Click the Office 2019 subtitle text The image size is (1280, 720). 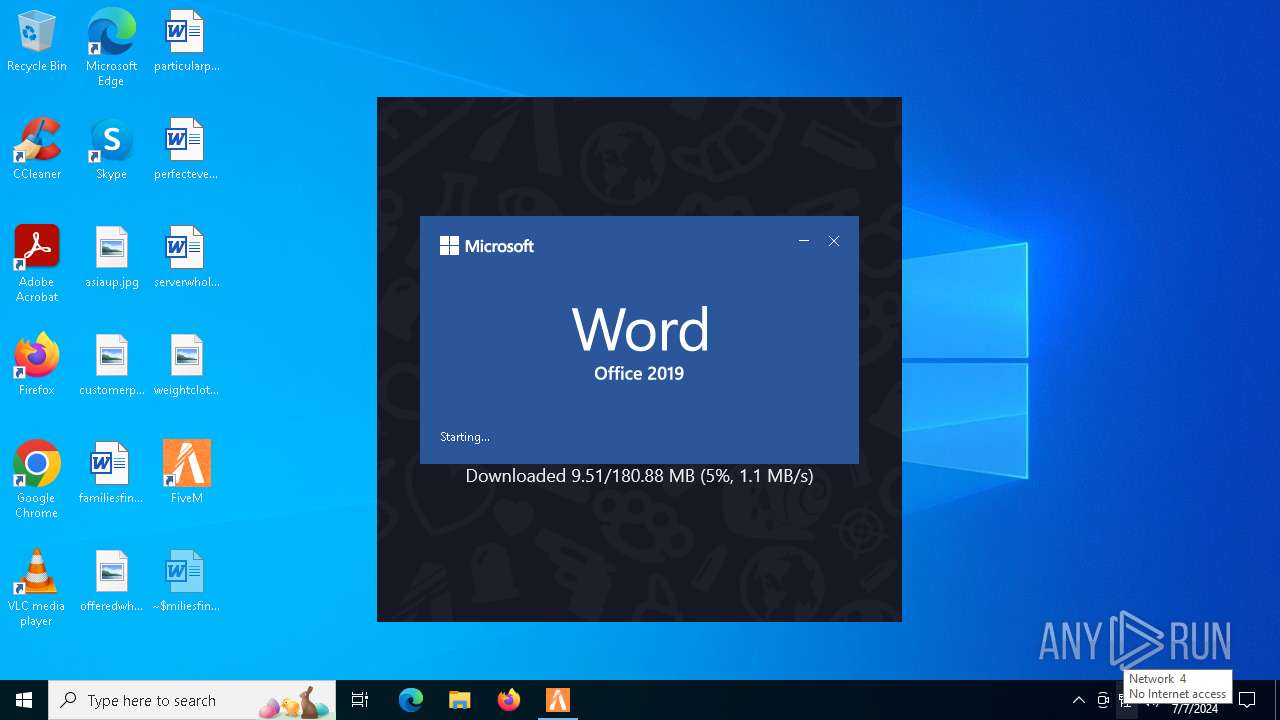click(x=639, y=373)
